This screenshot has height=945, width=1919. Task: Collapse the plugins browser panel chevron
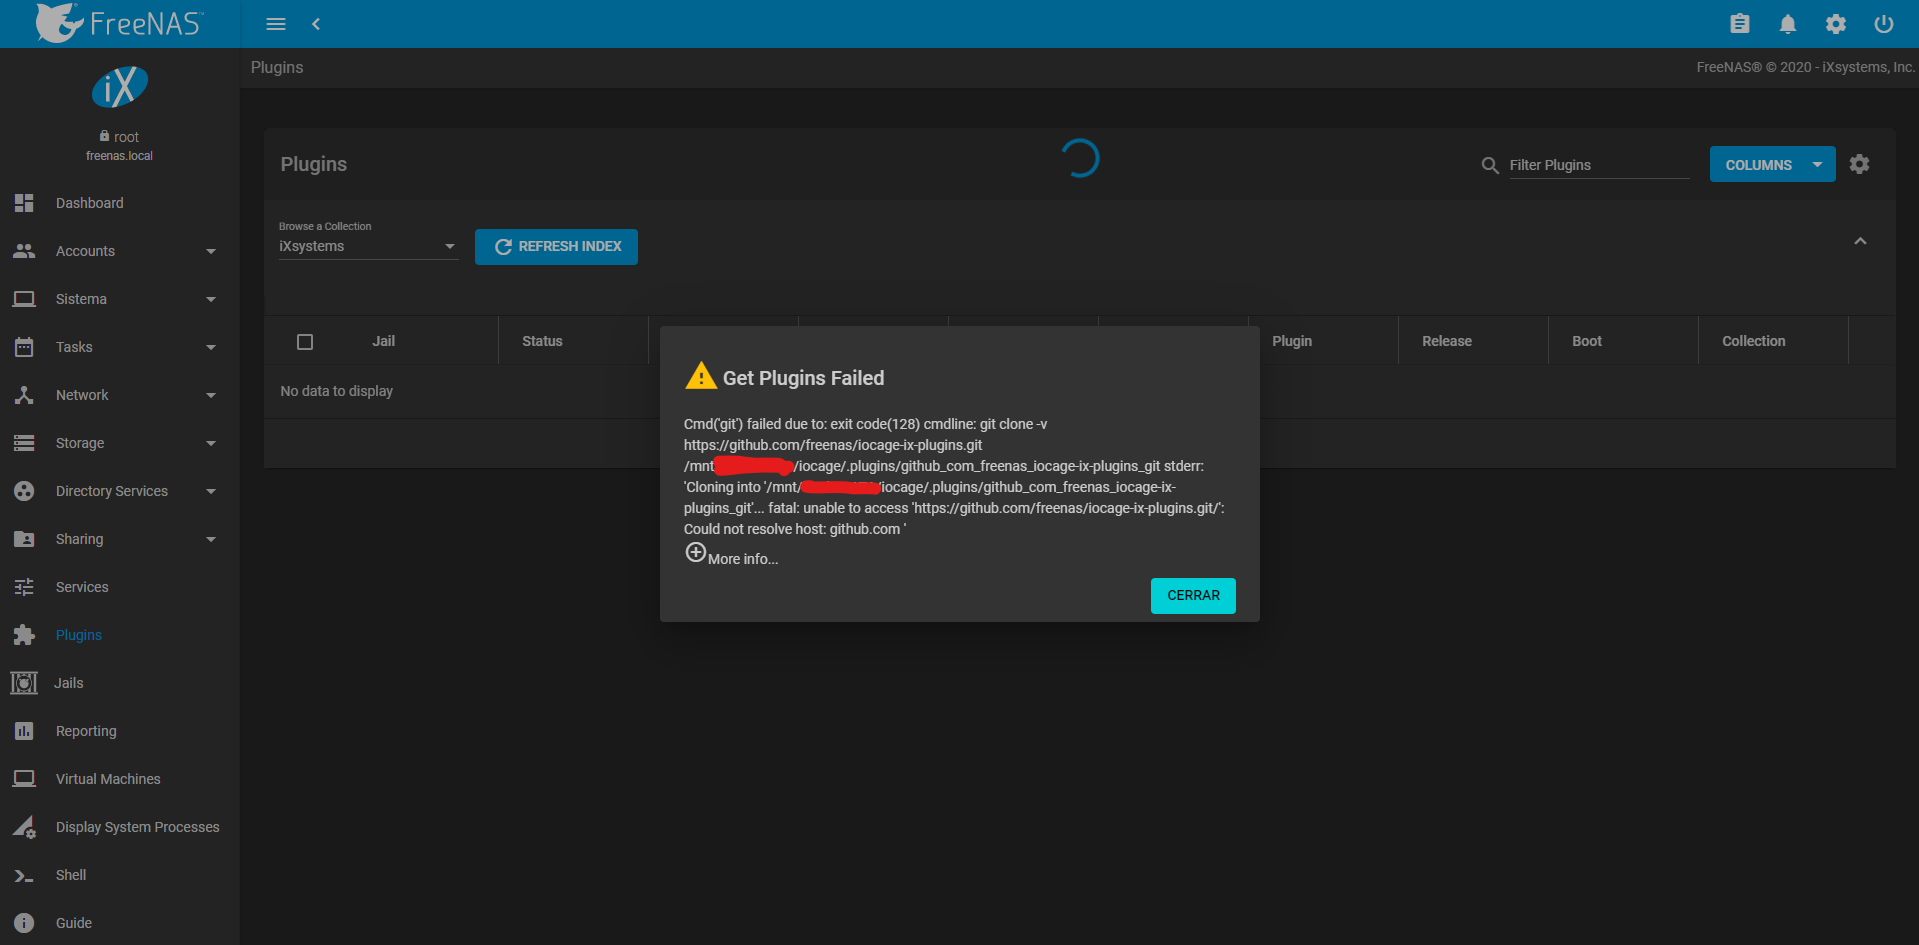click(x=1860, y=241)
